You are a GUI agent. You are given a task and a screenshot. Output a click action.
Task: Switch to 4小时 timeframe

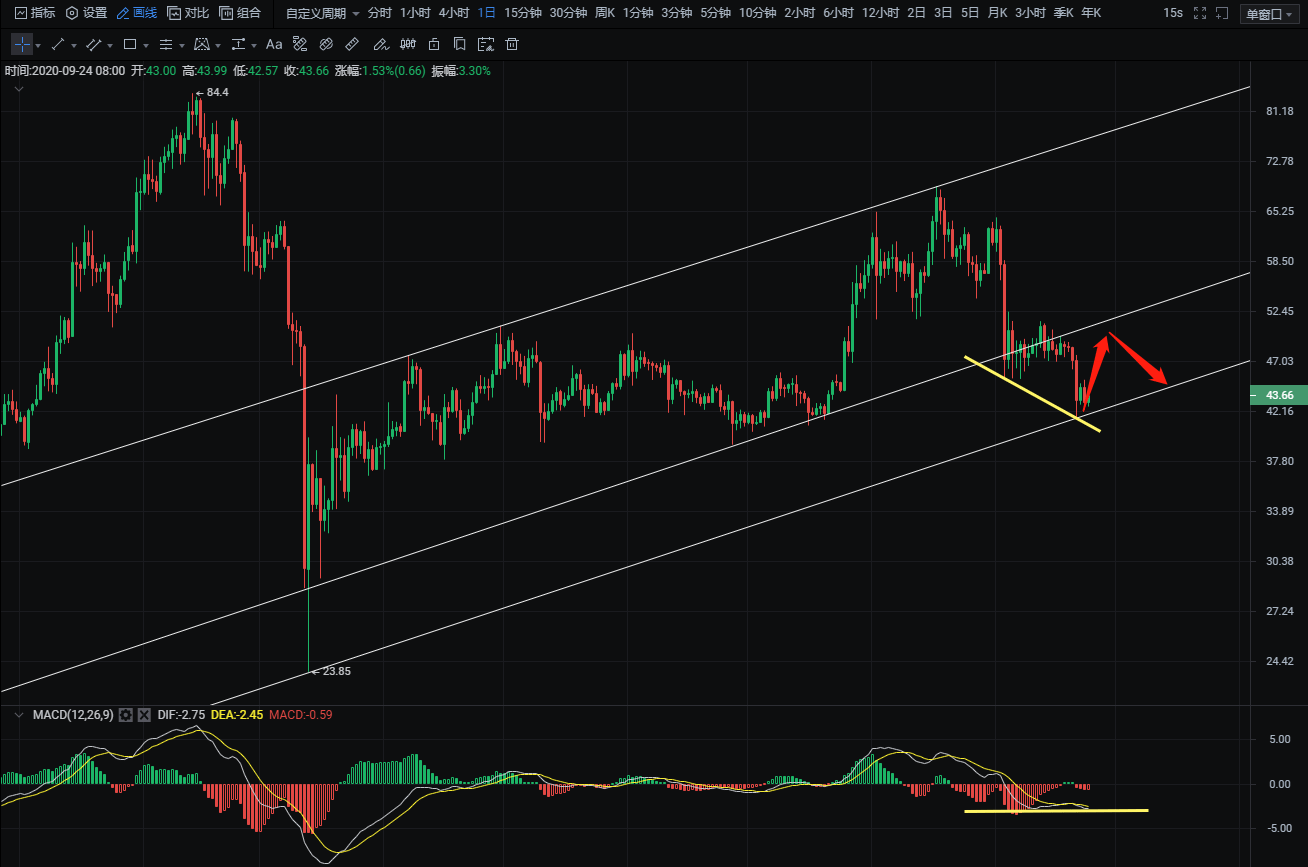click(x=454, y=13)
